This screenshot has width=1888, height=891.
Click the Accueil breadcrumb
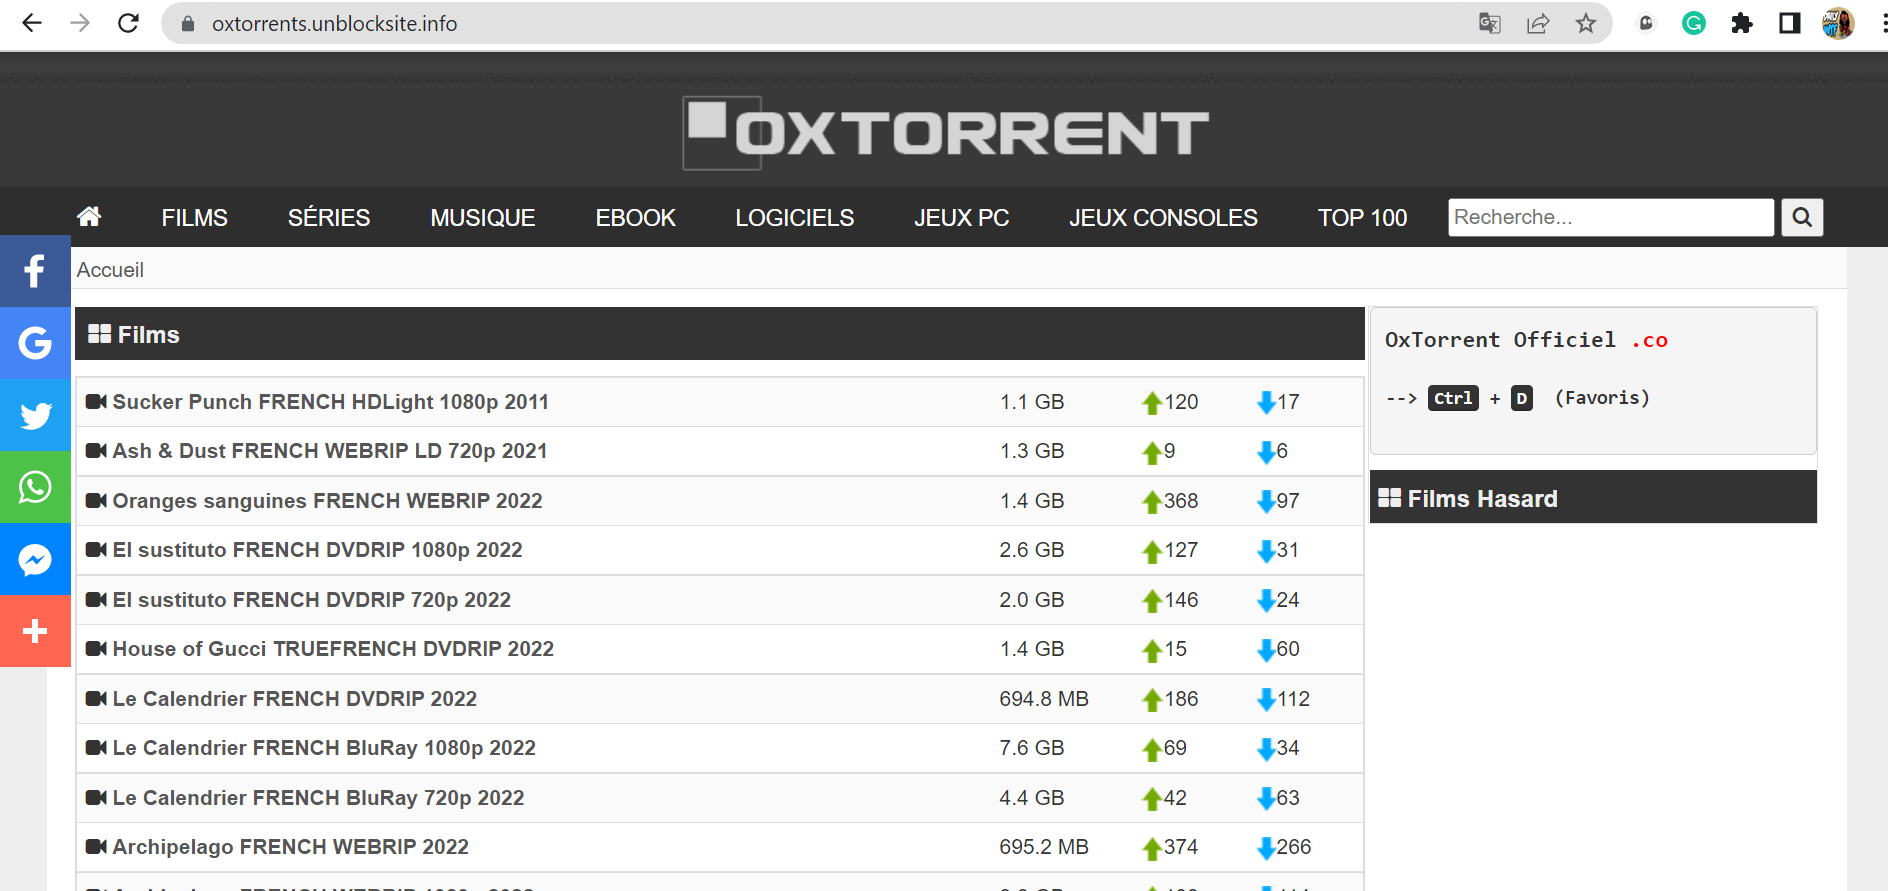[x=110, y=270]
